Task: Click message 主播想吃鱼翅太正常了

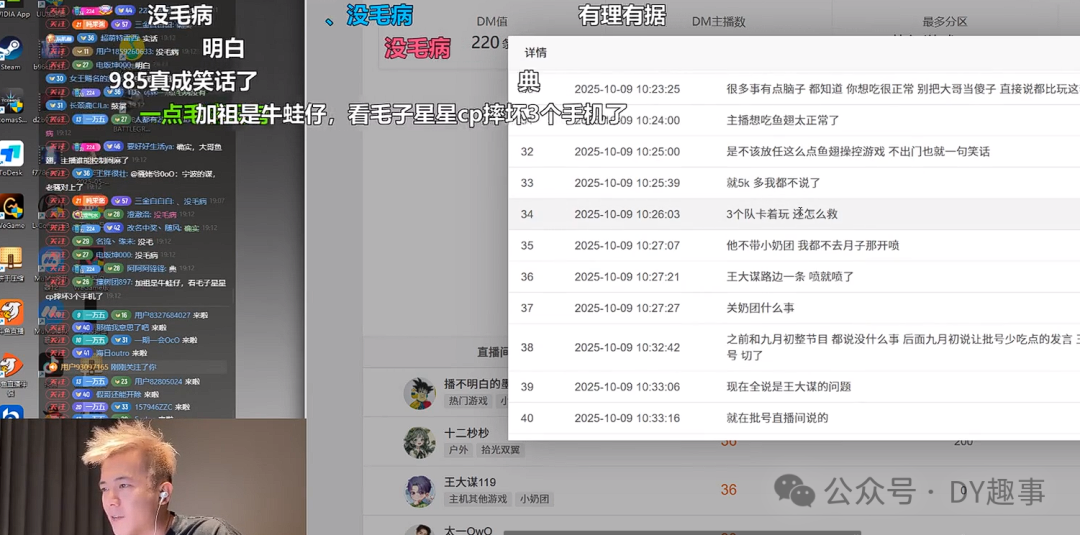Action: [783, 120]
